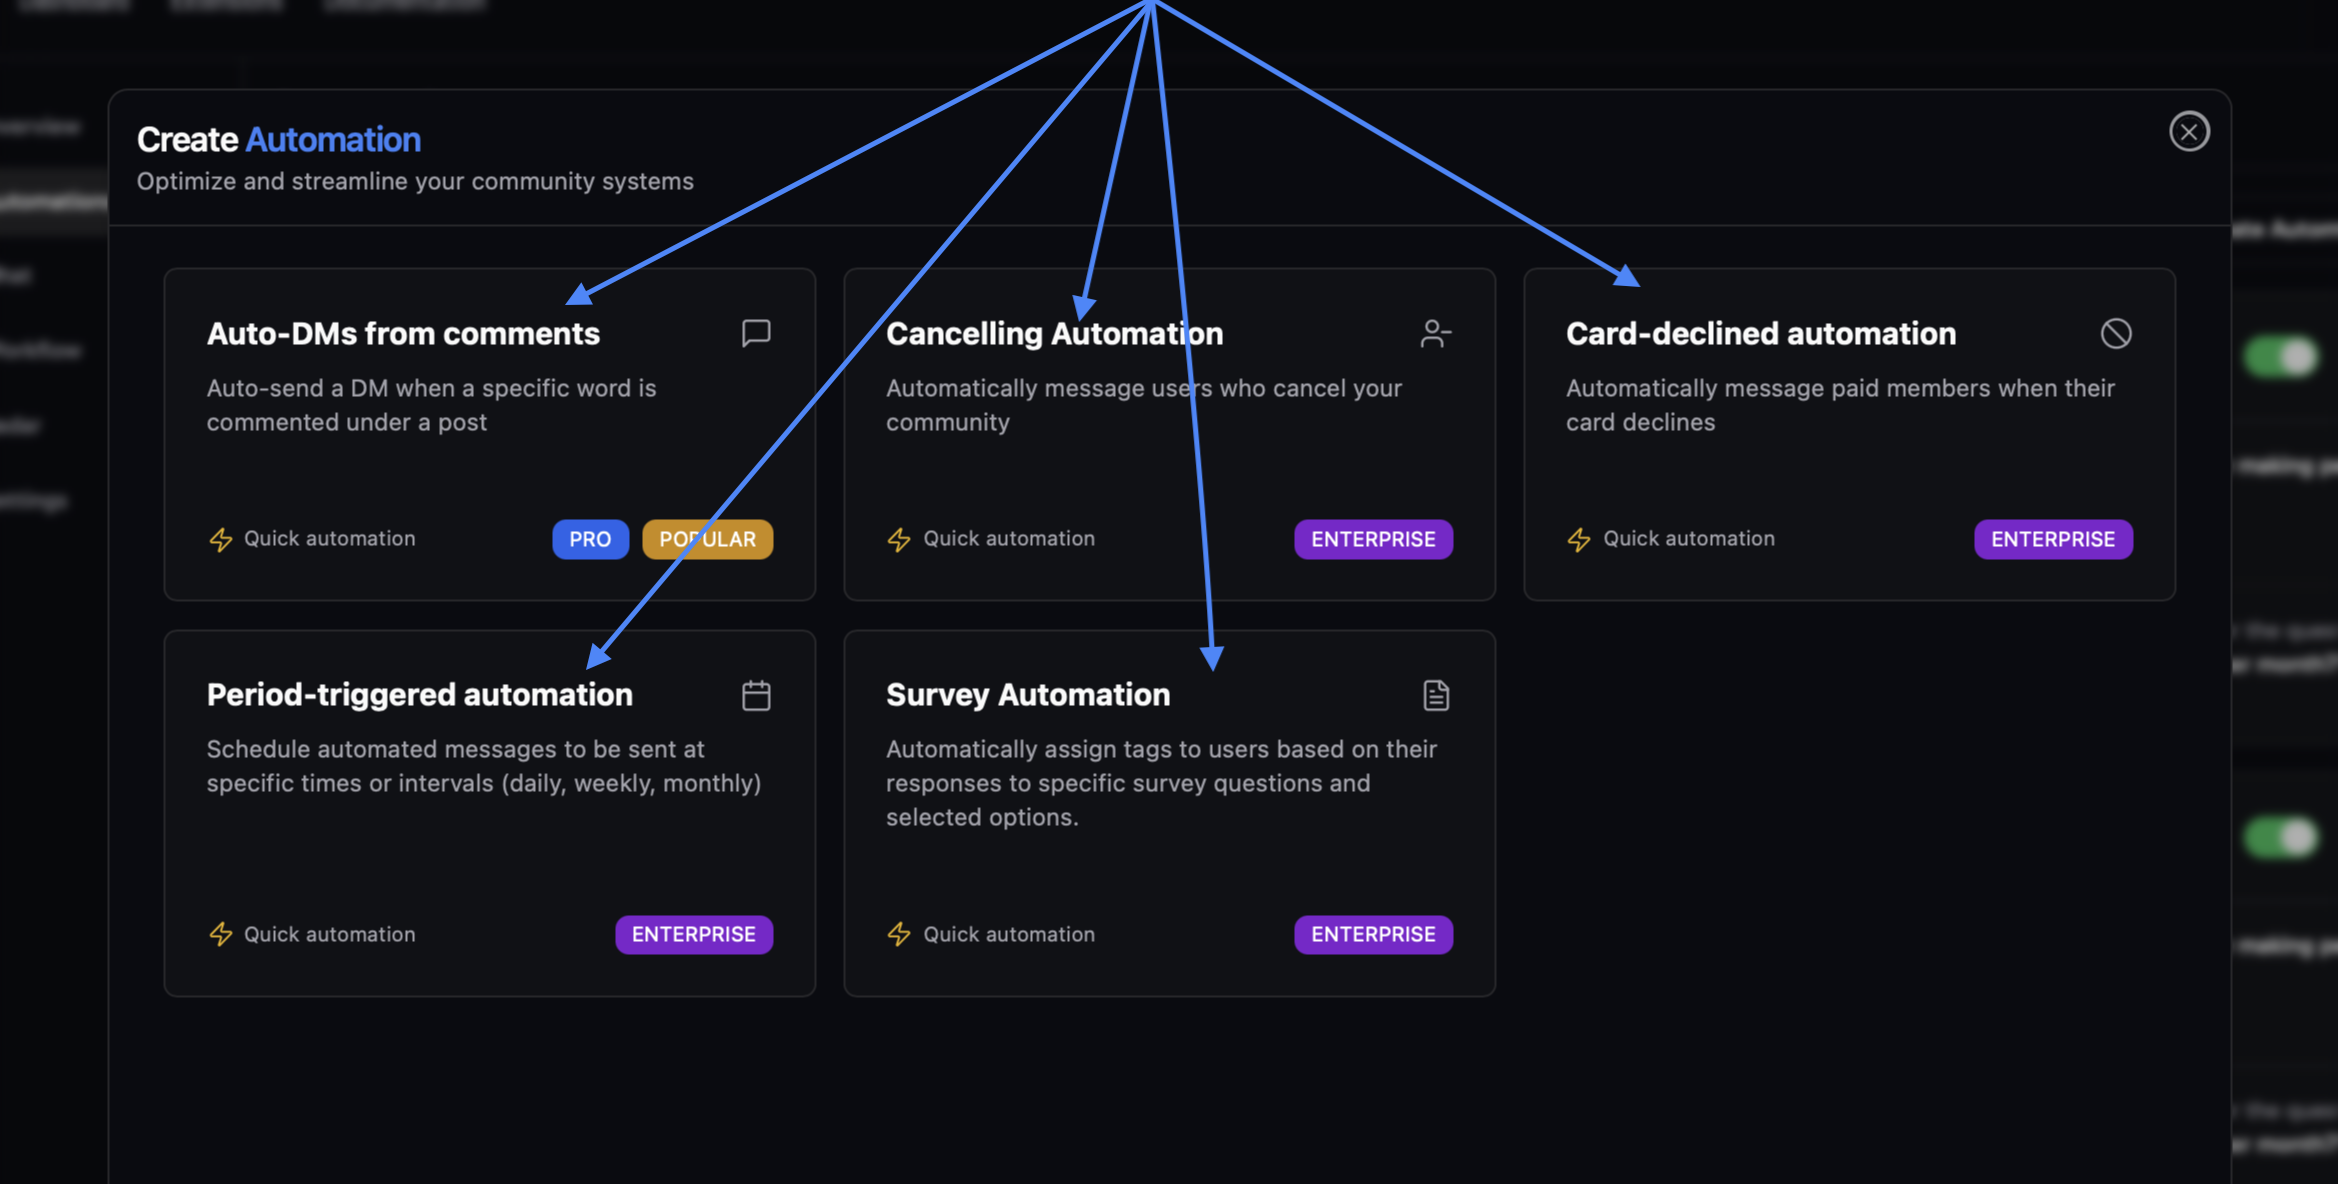Click ENTERPRISE badge on Cancelling Automation
Screen dimensions: 2338x1184
(x=1372, y=539)
